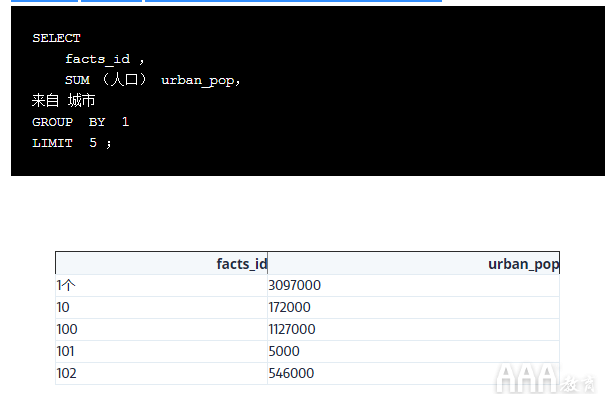Click the longest blue bar above code block
Image resolution: width=606 pixels, height=399 pixels.
[x=293, y=1]
